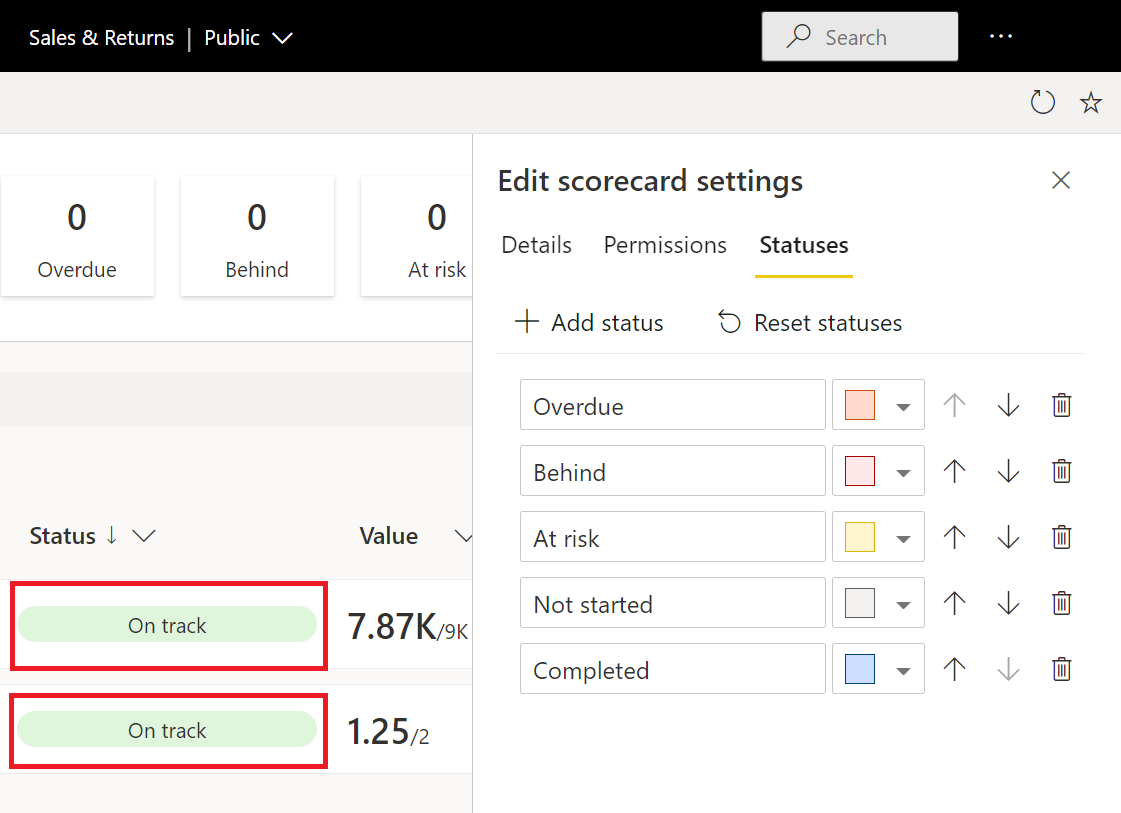Viewport: 1121px width, 813px height.
Task: Click the At risk summary card
Action: tap(417, 236)
